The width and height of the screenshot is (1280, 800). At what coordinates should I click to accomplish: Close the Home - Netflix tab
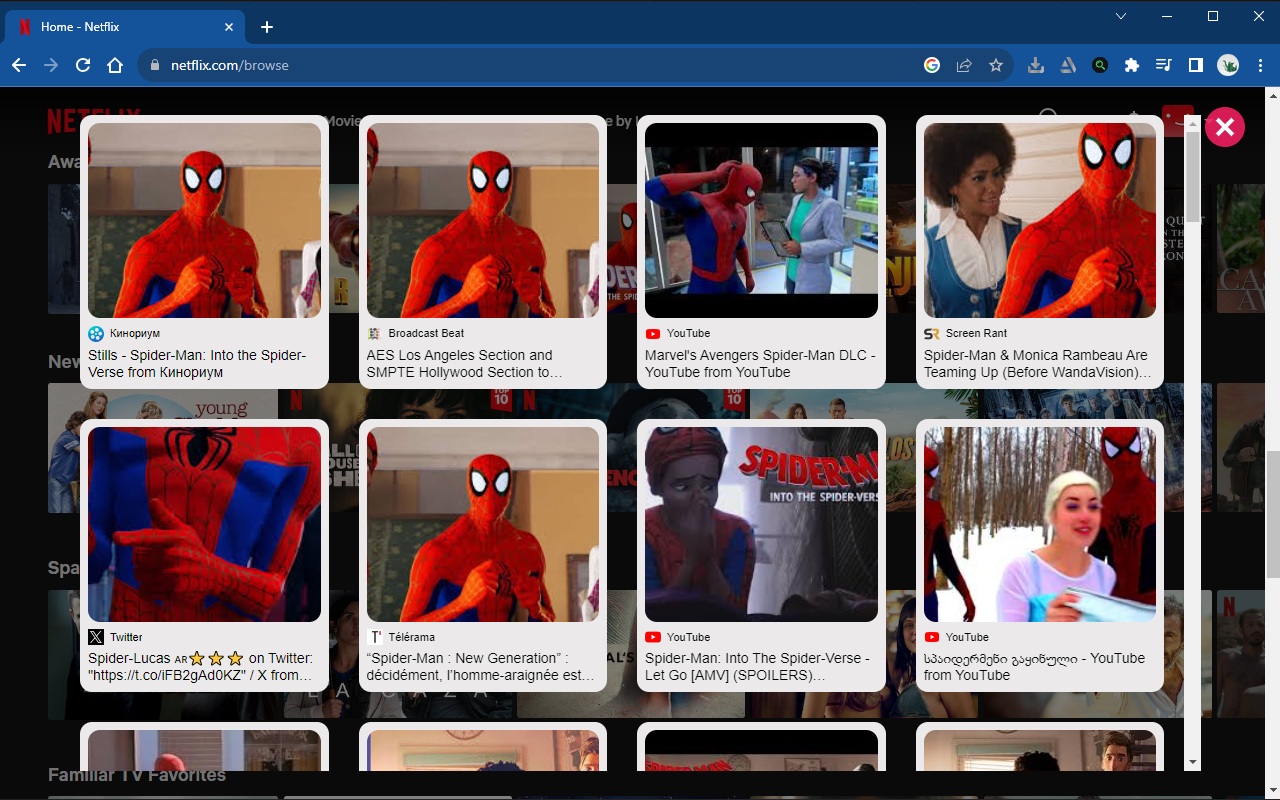click(229, 27)
